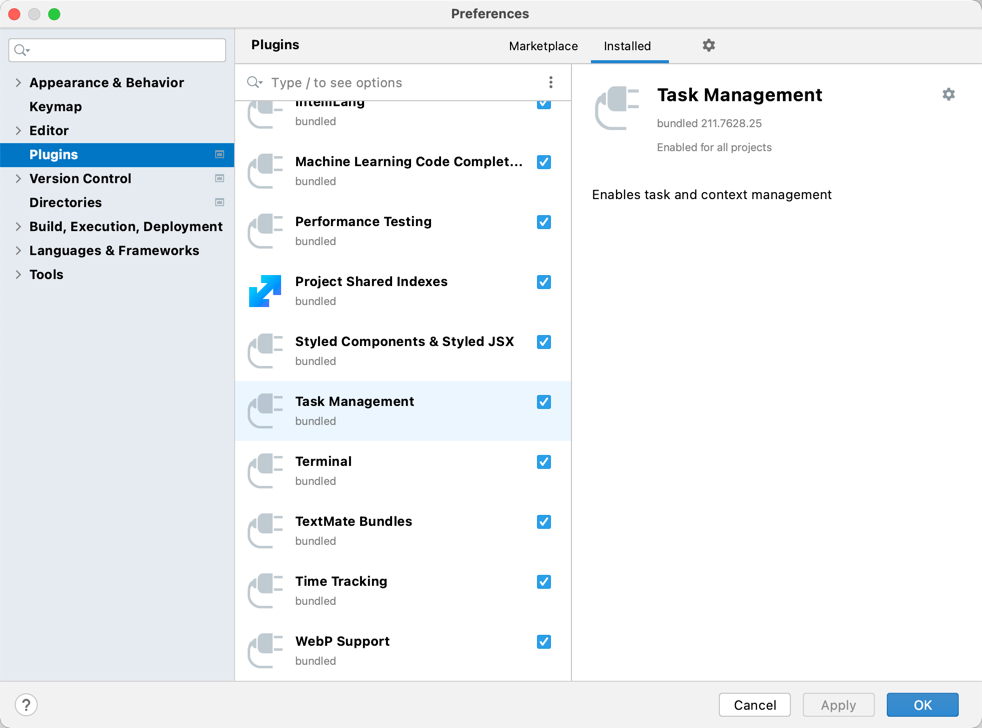Open the plugins options gear next to Installed
Screen dimensions: 982x728
tap(708, 46)
